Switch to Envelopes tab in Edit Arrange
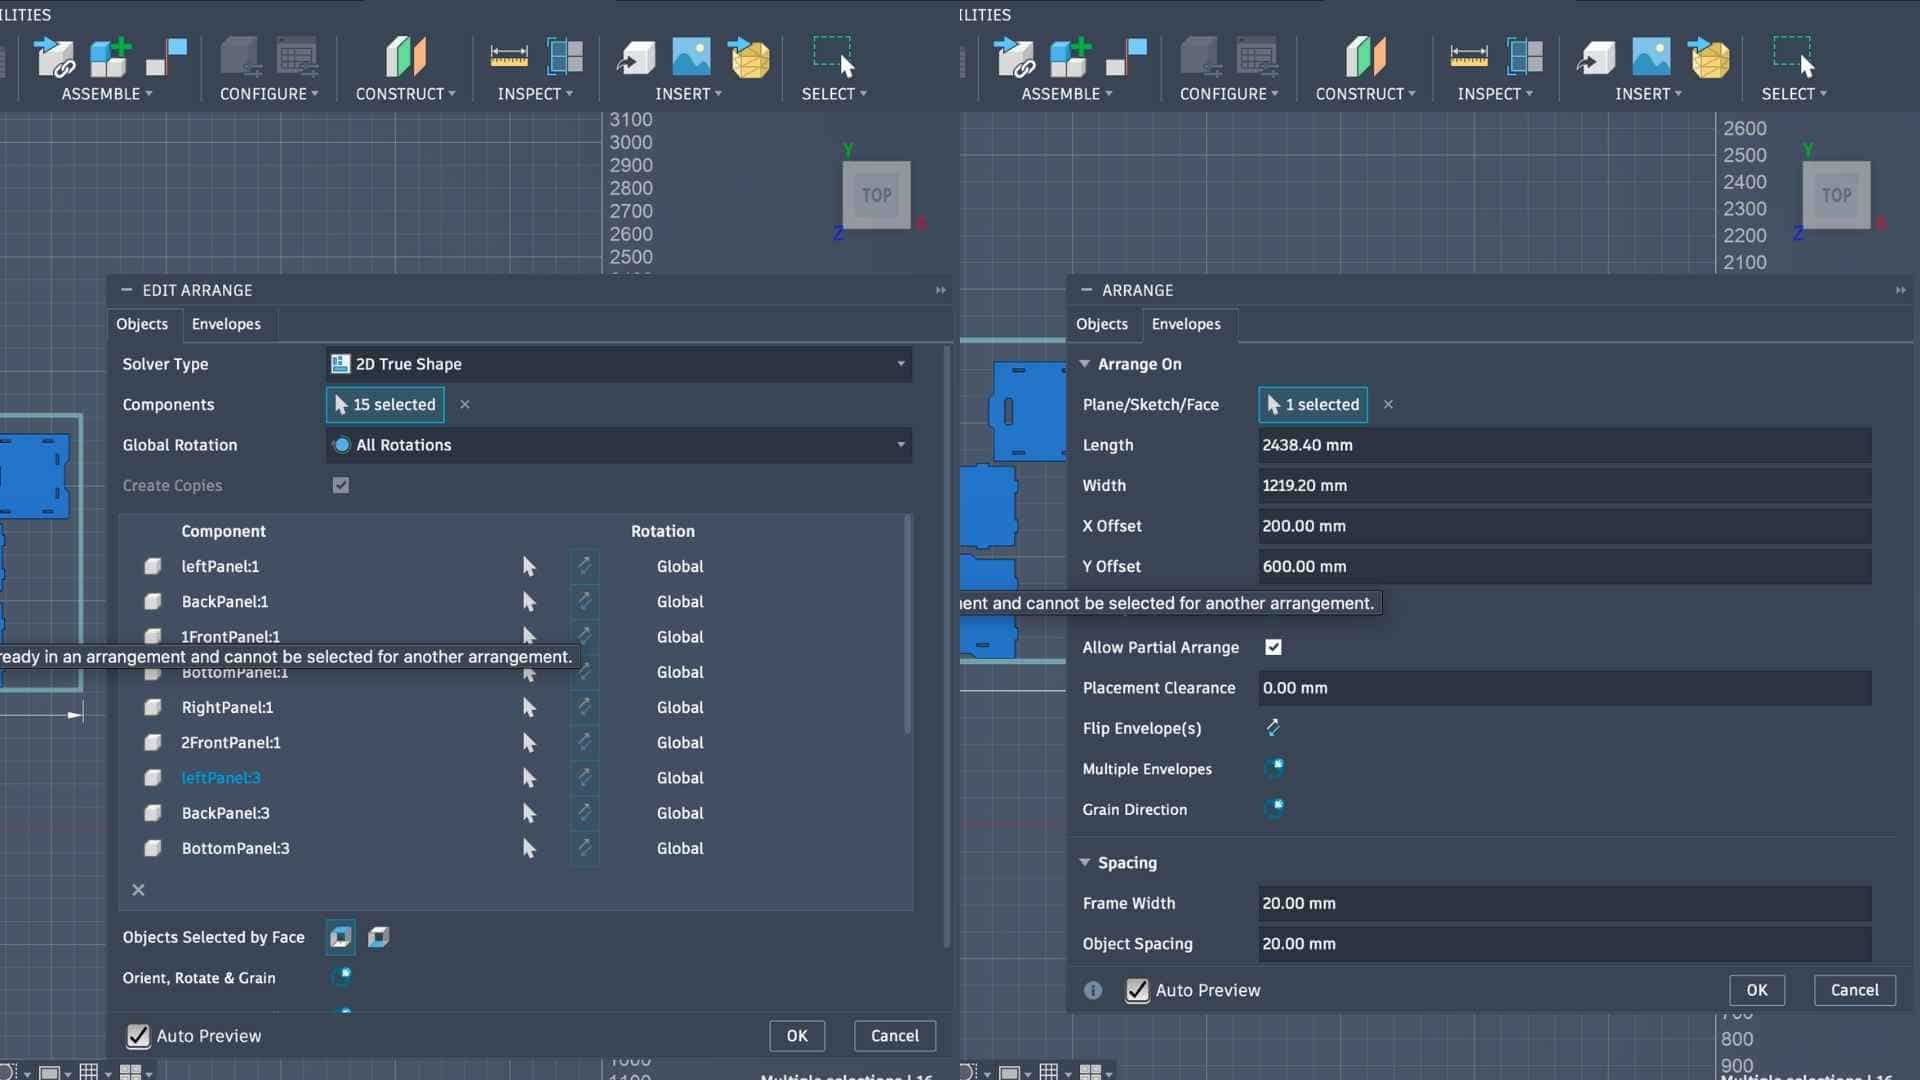Image resolution: width=1920 pixels, height=1080 pixels. tap(226, 324)
